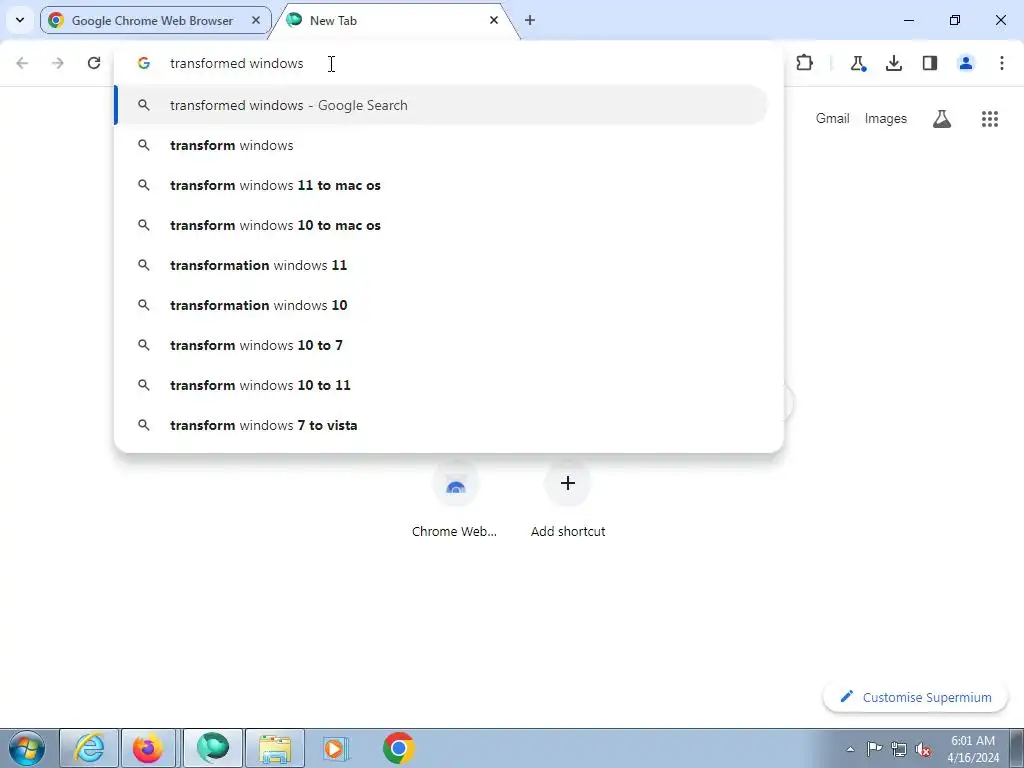
Task: Open the Downloads toolbar icon
Action: [x=894, y=63]
